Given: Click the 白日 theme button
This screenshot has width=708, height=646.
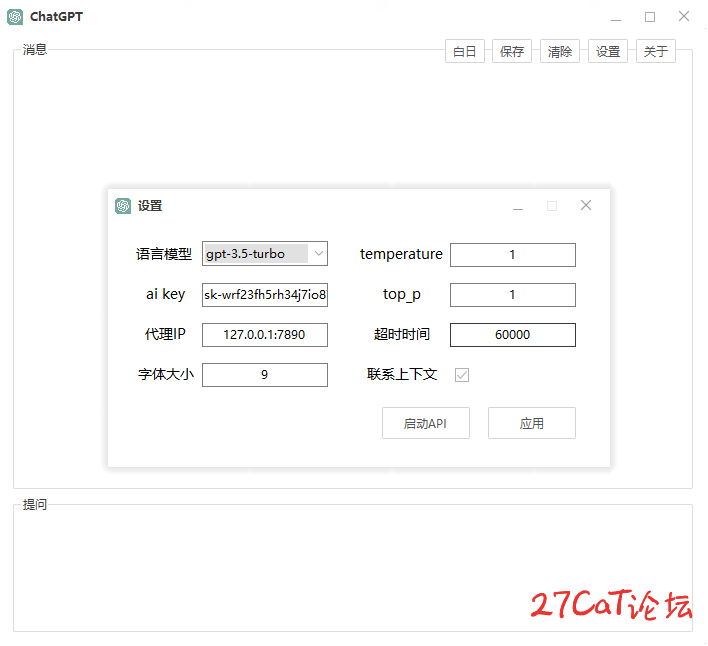Looking at the screenshot, I should [465, 51].
